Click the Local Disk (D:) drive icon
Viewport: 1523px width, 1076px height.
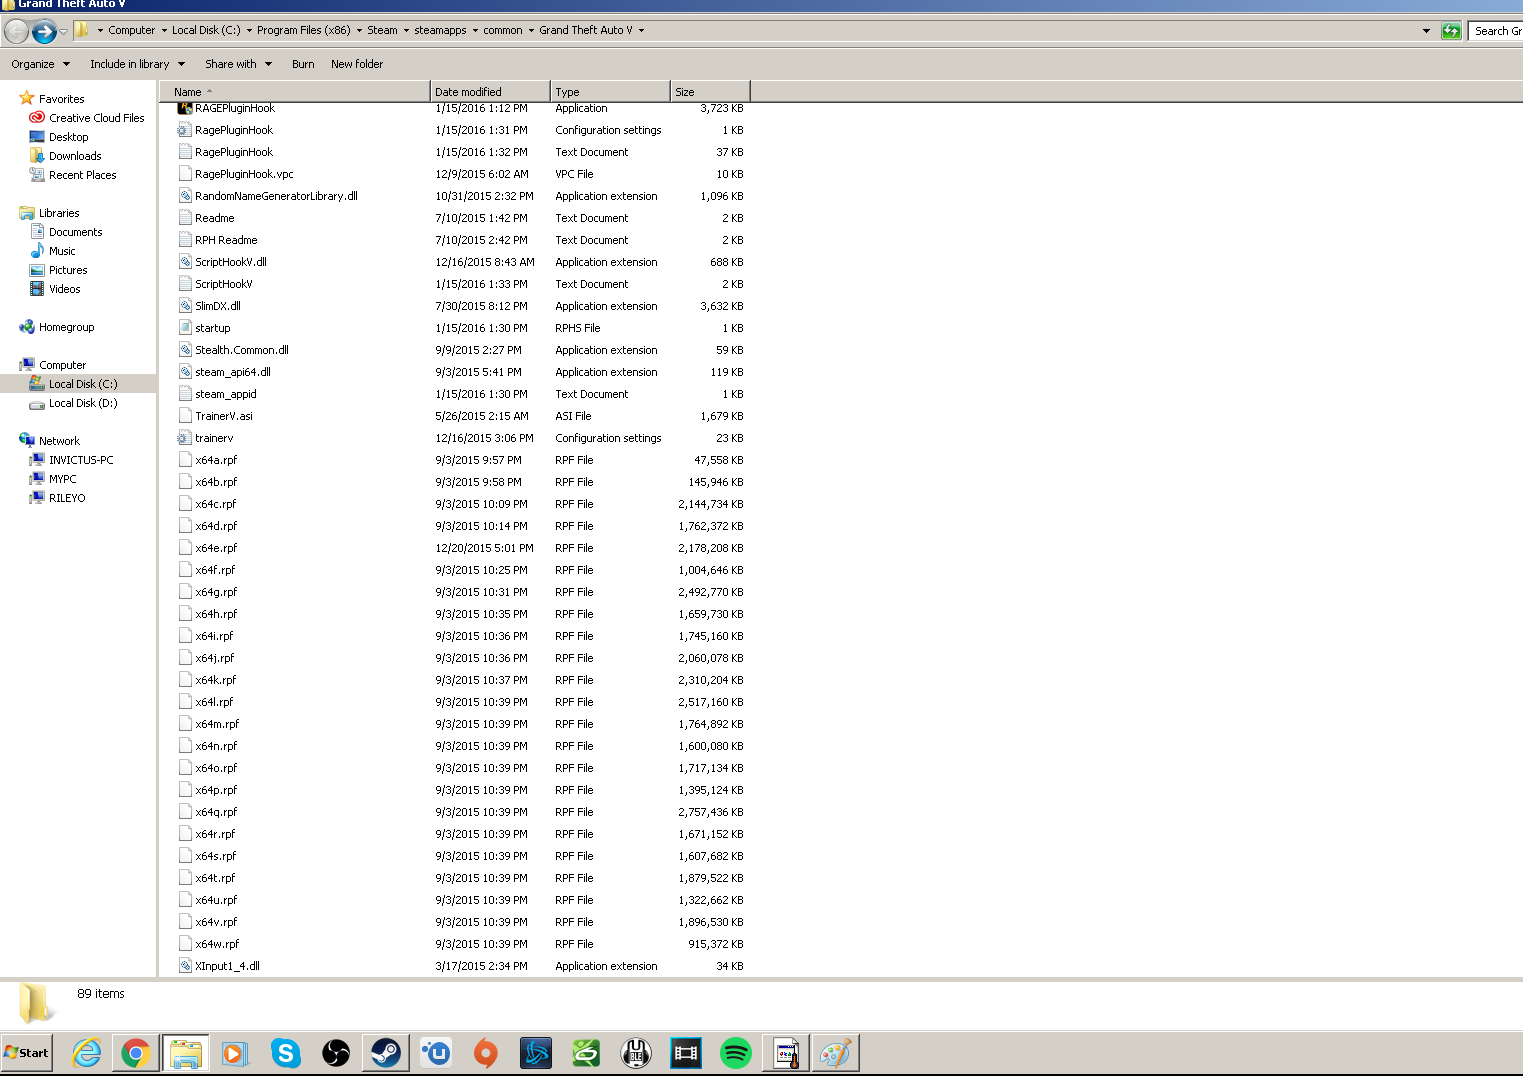(x=37, y=404)
